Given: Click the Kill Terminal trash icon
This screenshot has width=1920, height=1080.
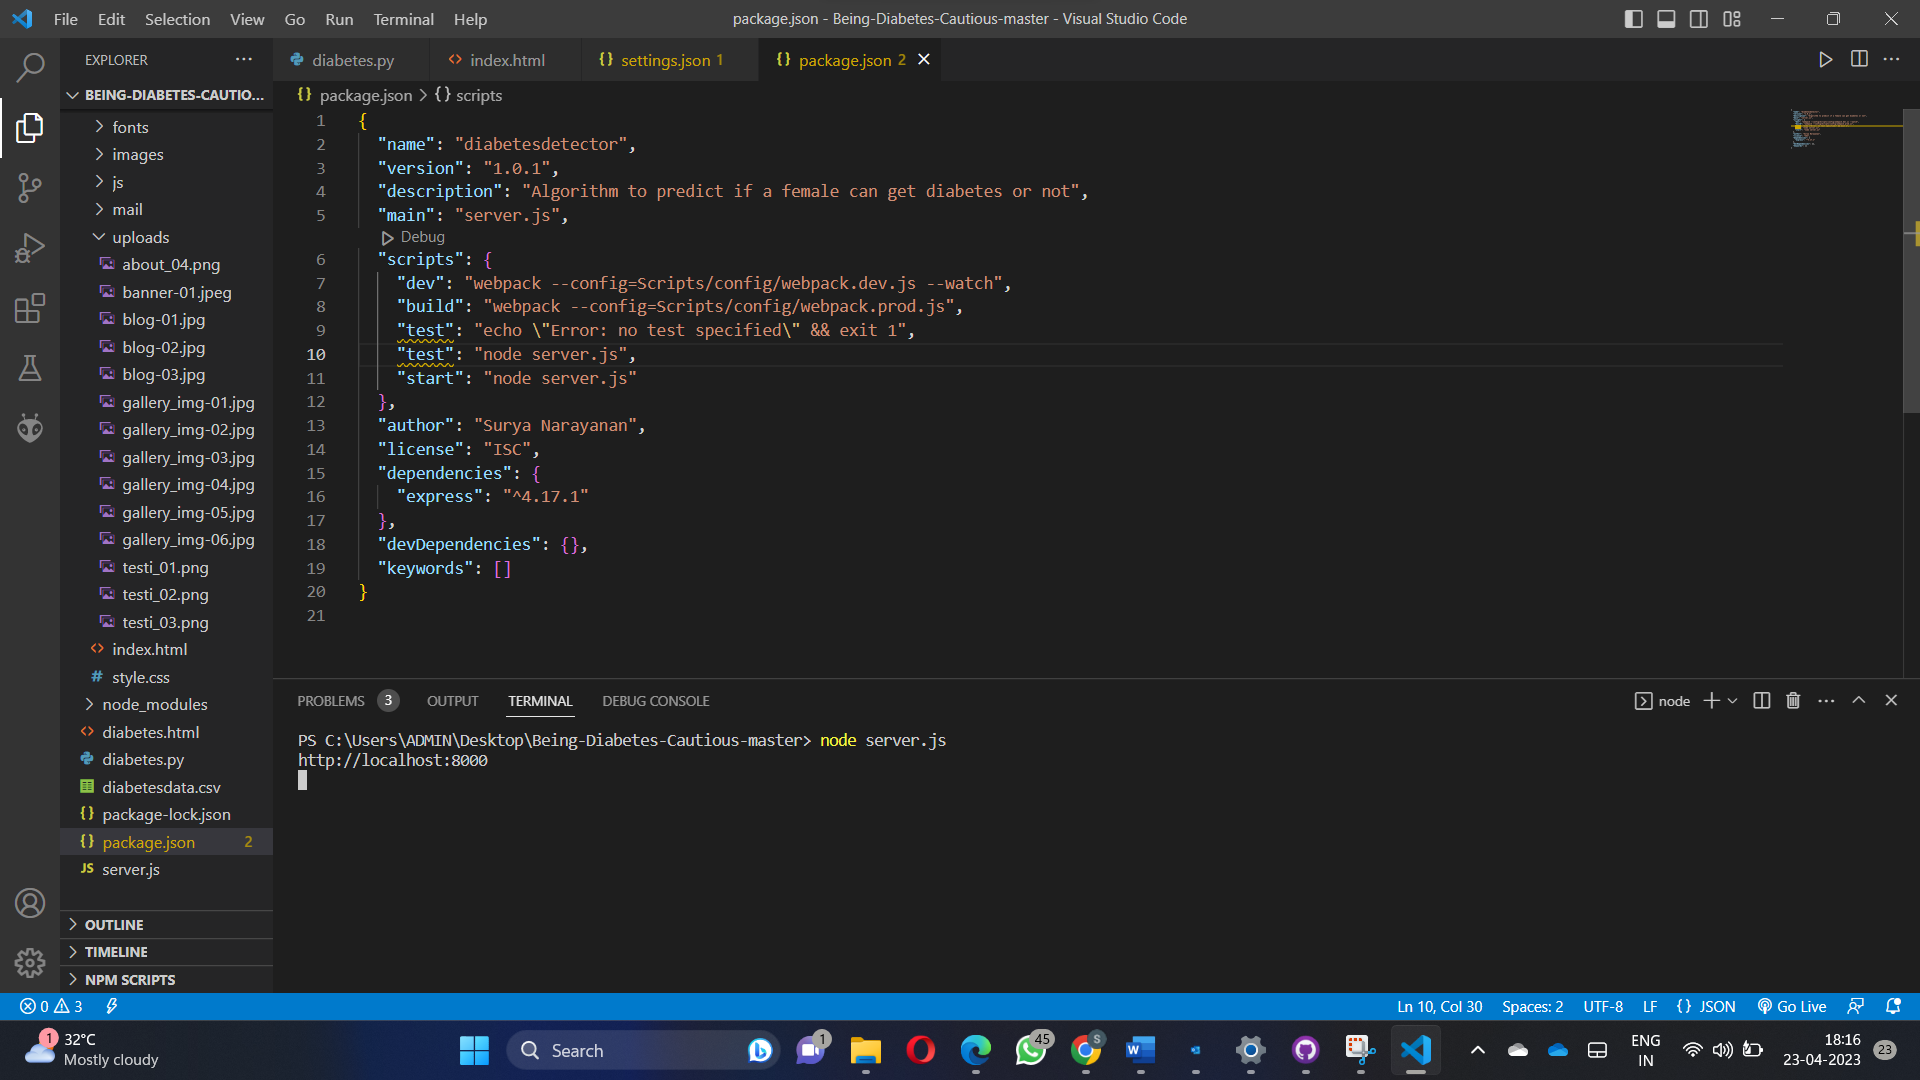Looking at the screenshot, I should 1793,701.
